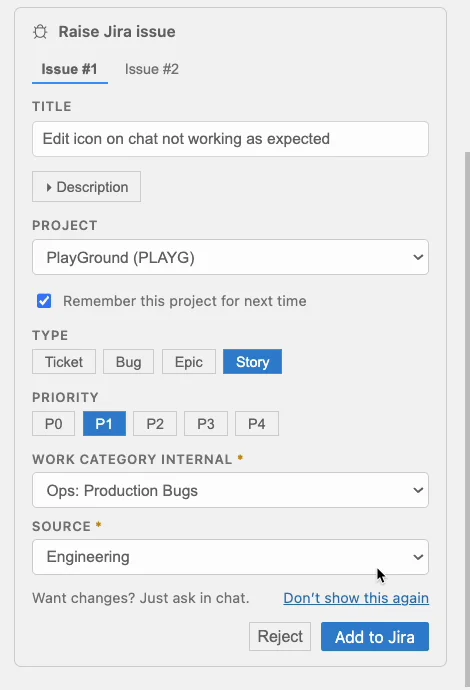Select the Bug issue type
Image resolution: width=470 pixels, height=690 pixels.
129,362
